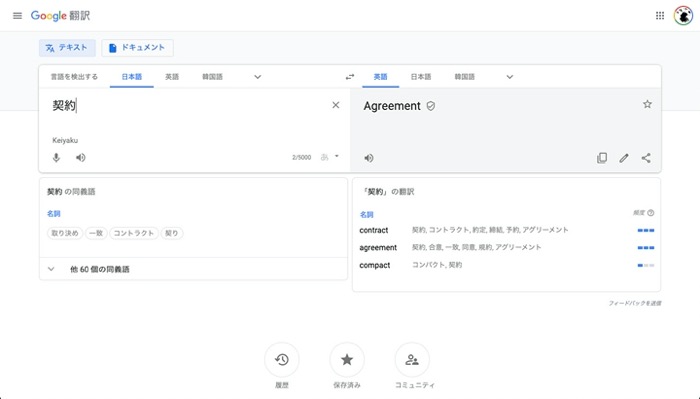Viewport: 700px width, 399px height.
Task: Open the Google apps grid
Action: click(660, 16)
